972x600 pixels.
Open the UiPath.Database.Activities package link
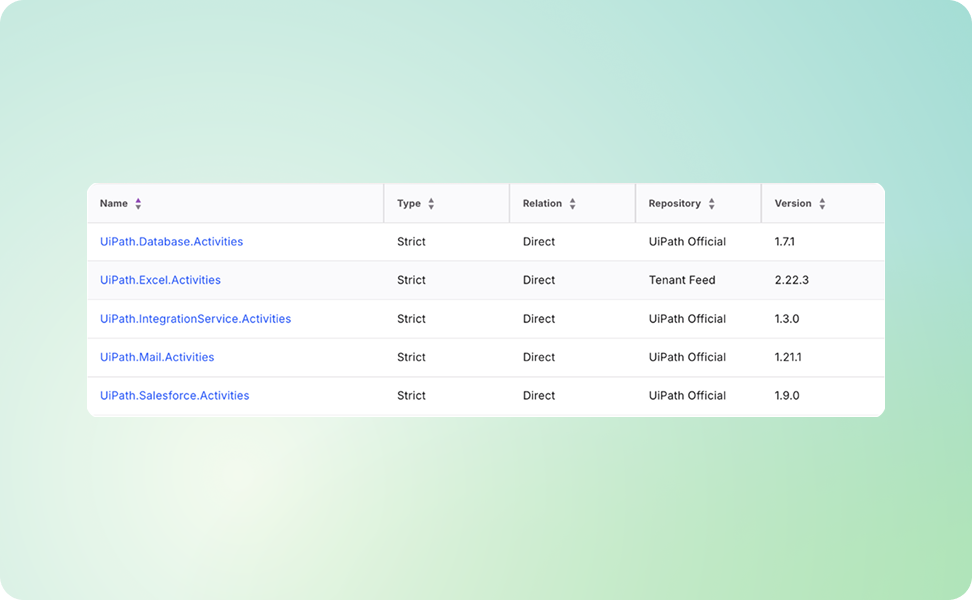(171, 241)
